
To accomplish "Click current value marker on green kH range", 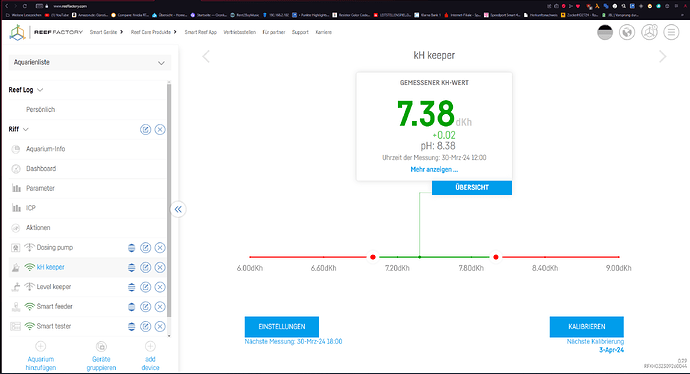I will [419, 257].
